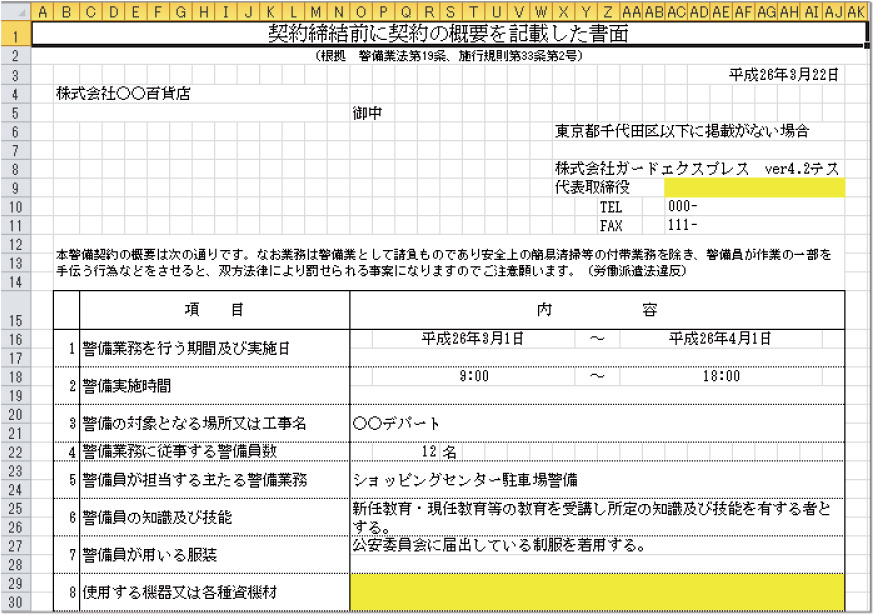This screenshot has width=874, height=615.
Task: Click the start time 9:00
Action: click(x=474, y=376)
